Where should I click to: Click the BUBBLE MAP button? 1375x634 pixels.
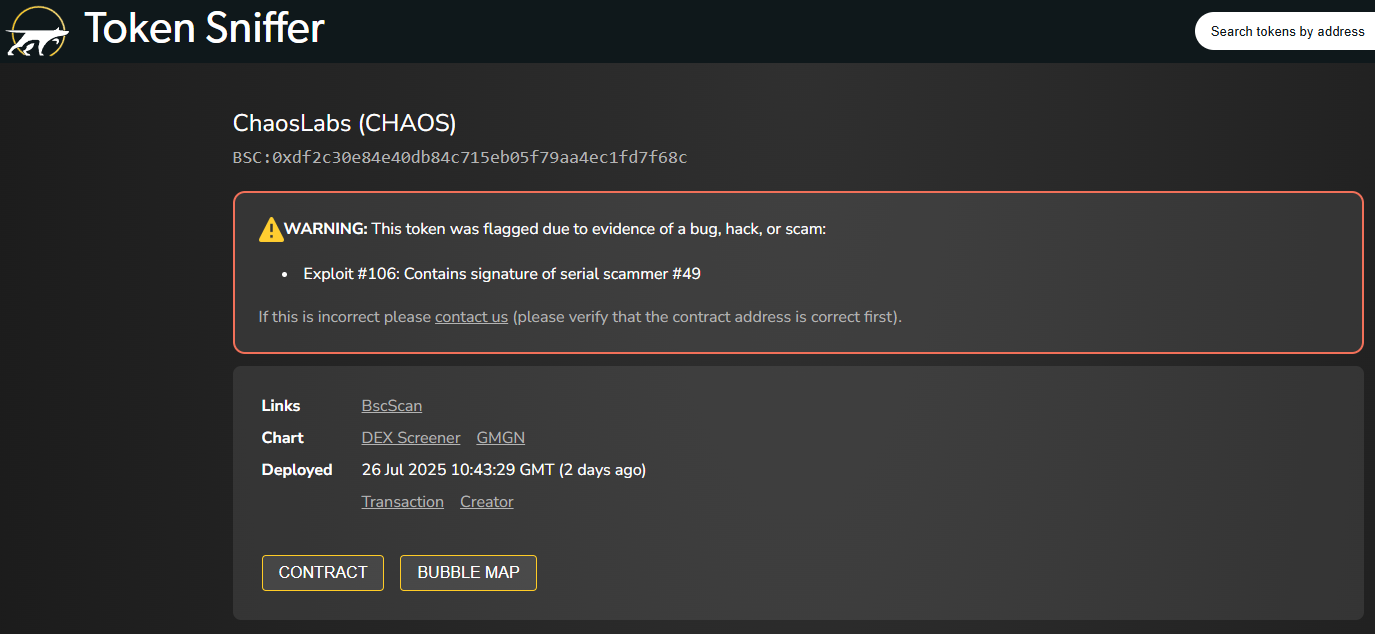tap(468, 573)
